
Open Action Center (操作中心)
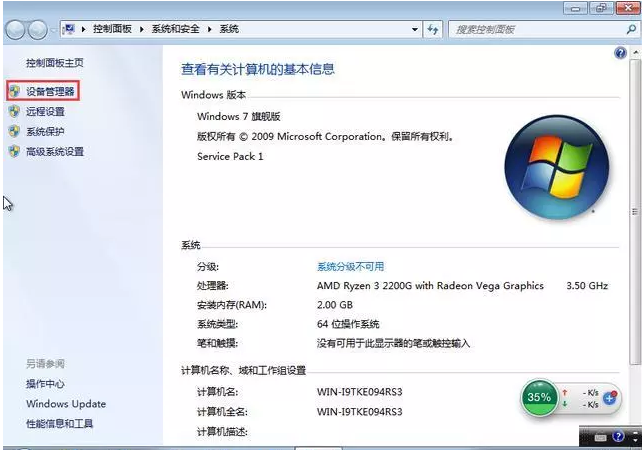pos(45,384)
